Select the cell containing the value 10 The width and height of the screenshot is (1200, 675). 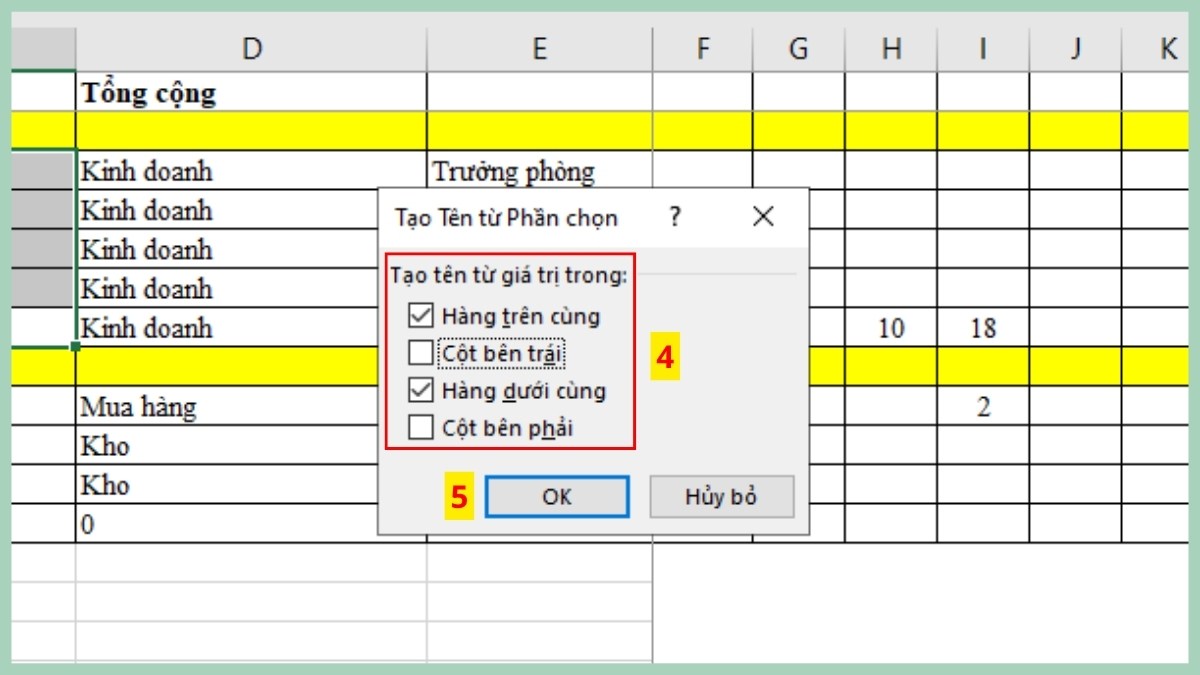[x=890, y=328]
